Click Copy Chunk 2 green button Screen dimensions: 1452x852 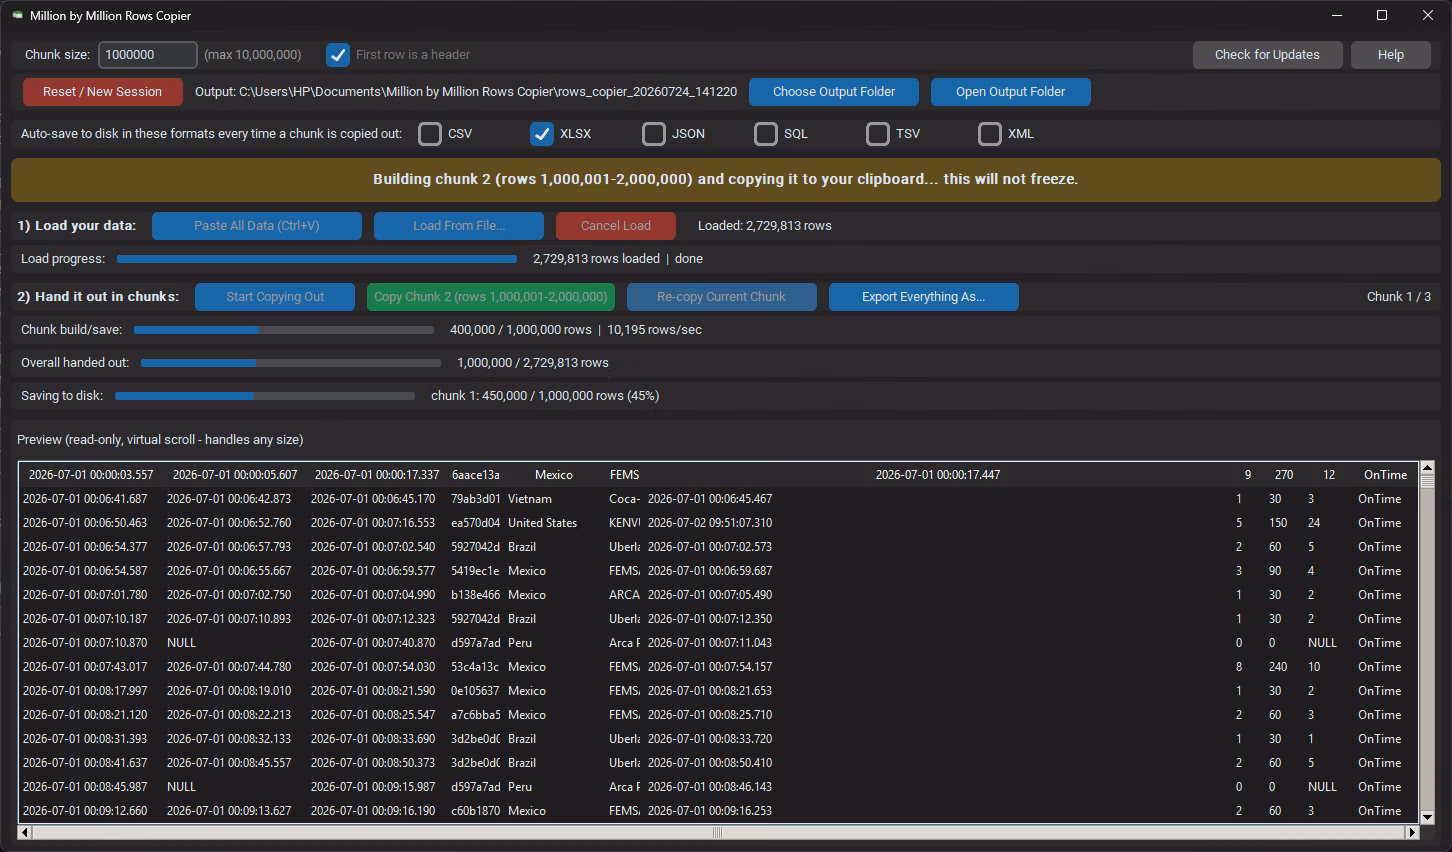[x=491, y=297]
